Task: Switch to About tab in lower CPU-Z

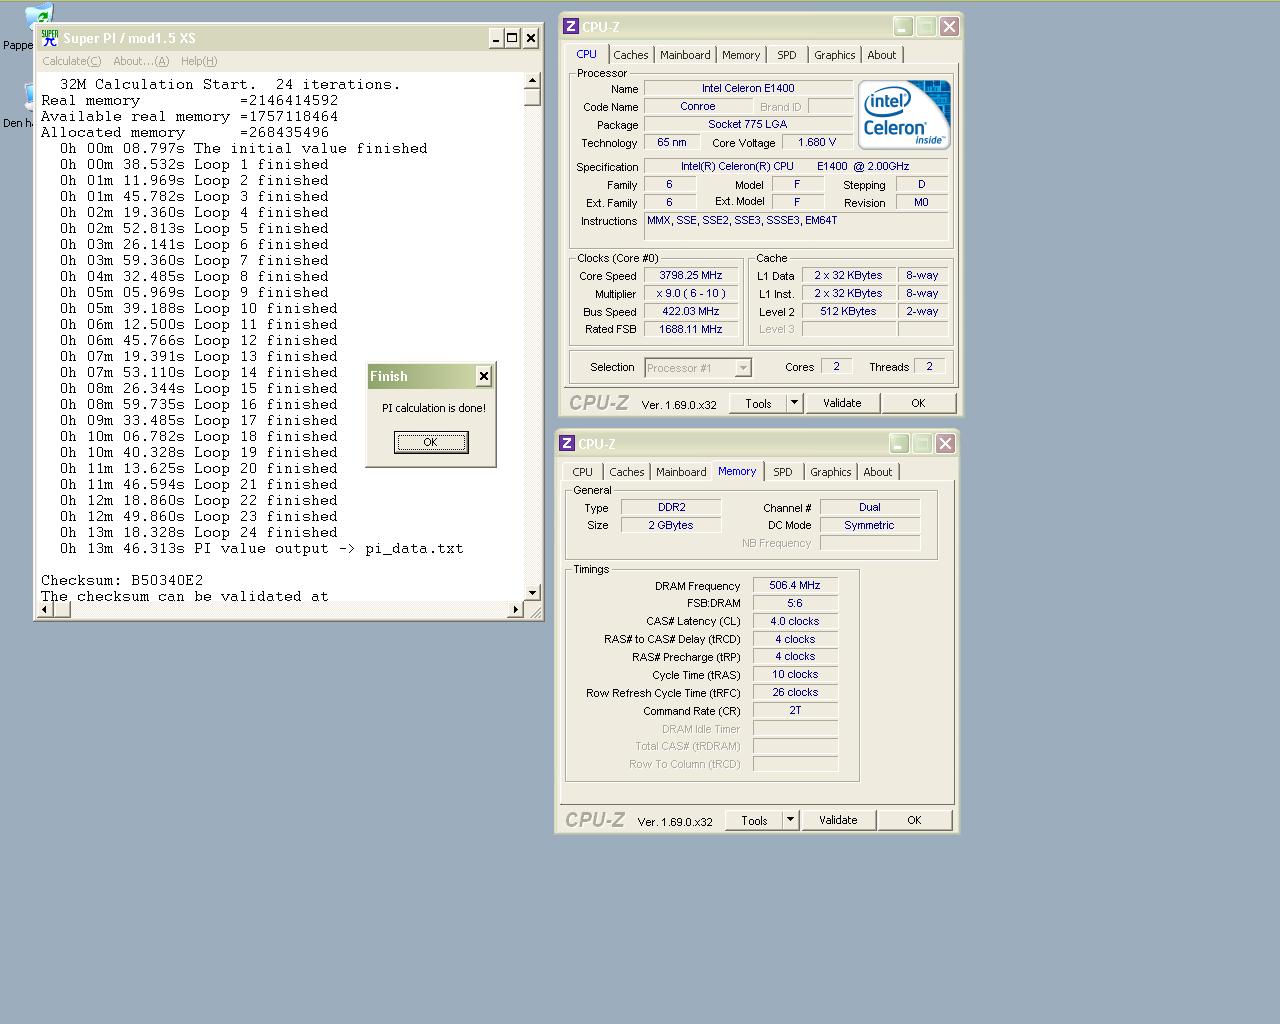Action: pyautogui.click(x=878, y=472)
